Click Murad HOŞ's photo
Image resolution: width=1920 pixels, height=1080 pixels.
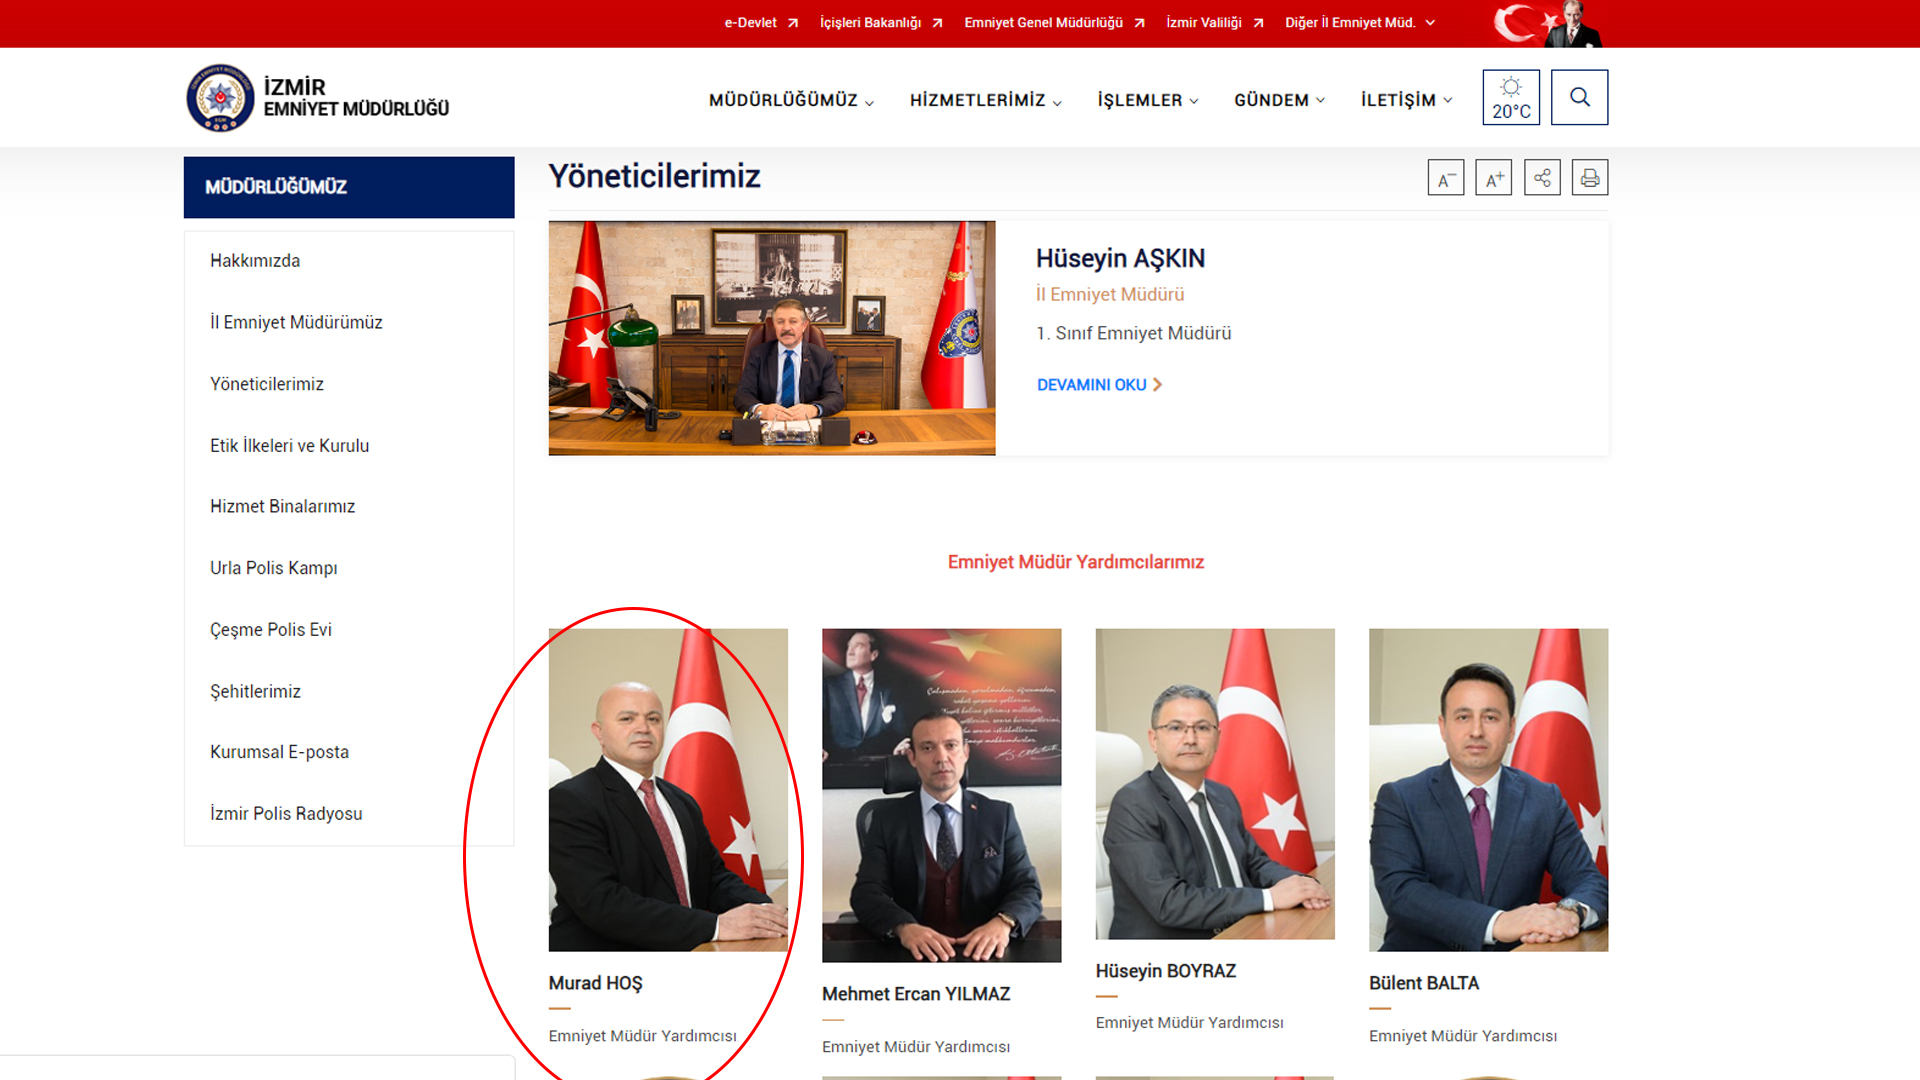point(667,789)
